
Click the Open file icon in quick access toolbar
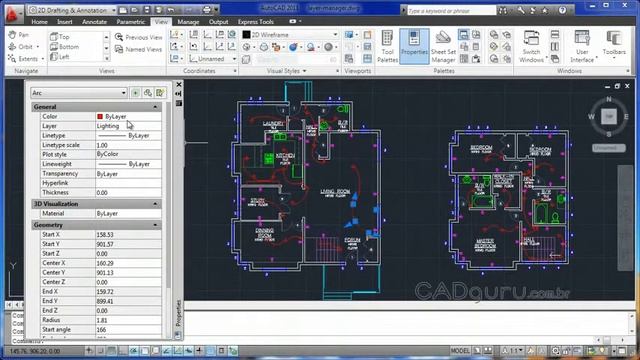pyautogui.click(x=135, y=10)
